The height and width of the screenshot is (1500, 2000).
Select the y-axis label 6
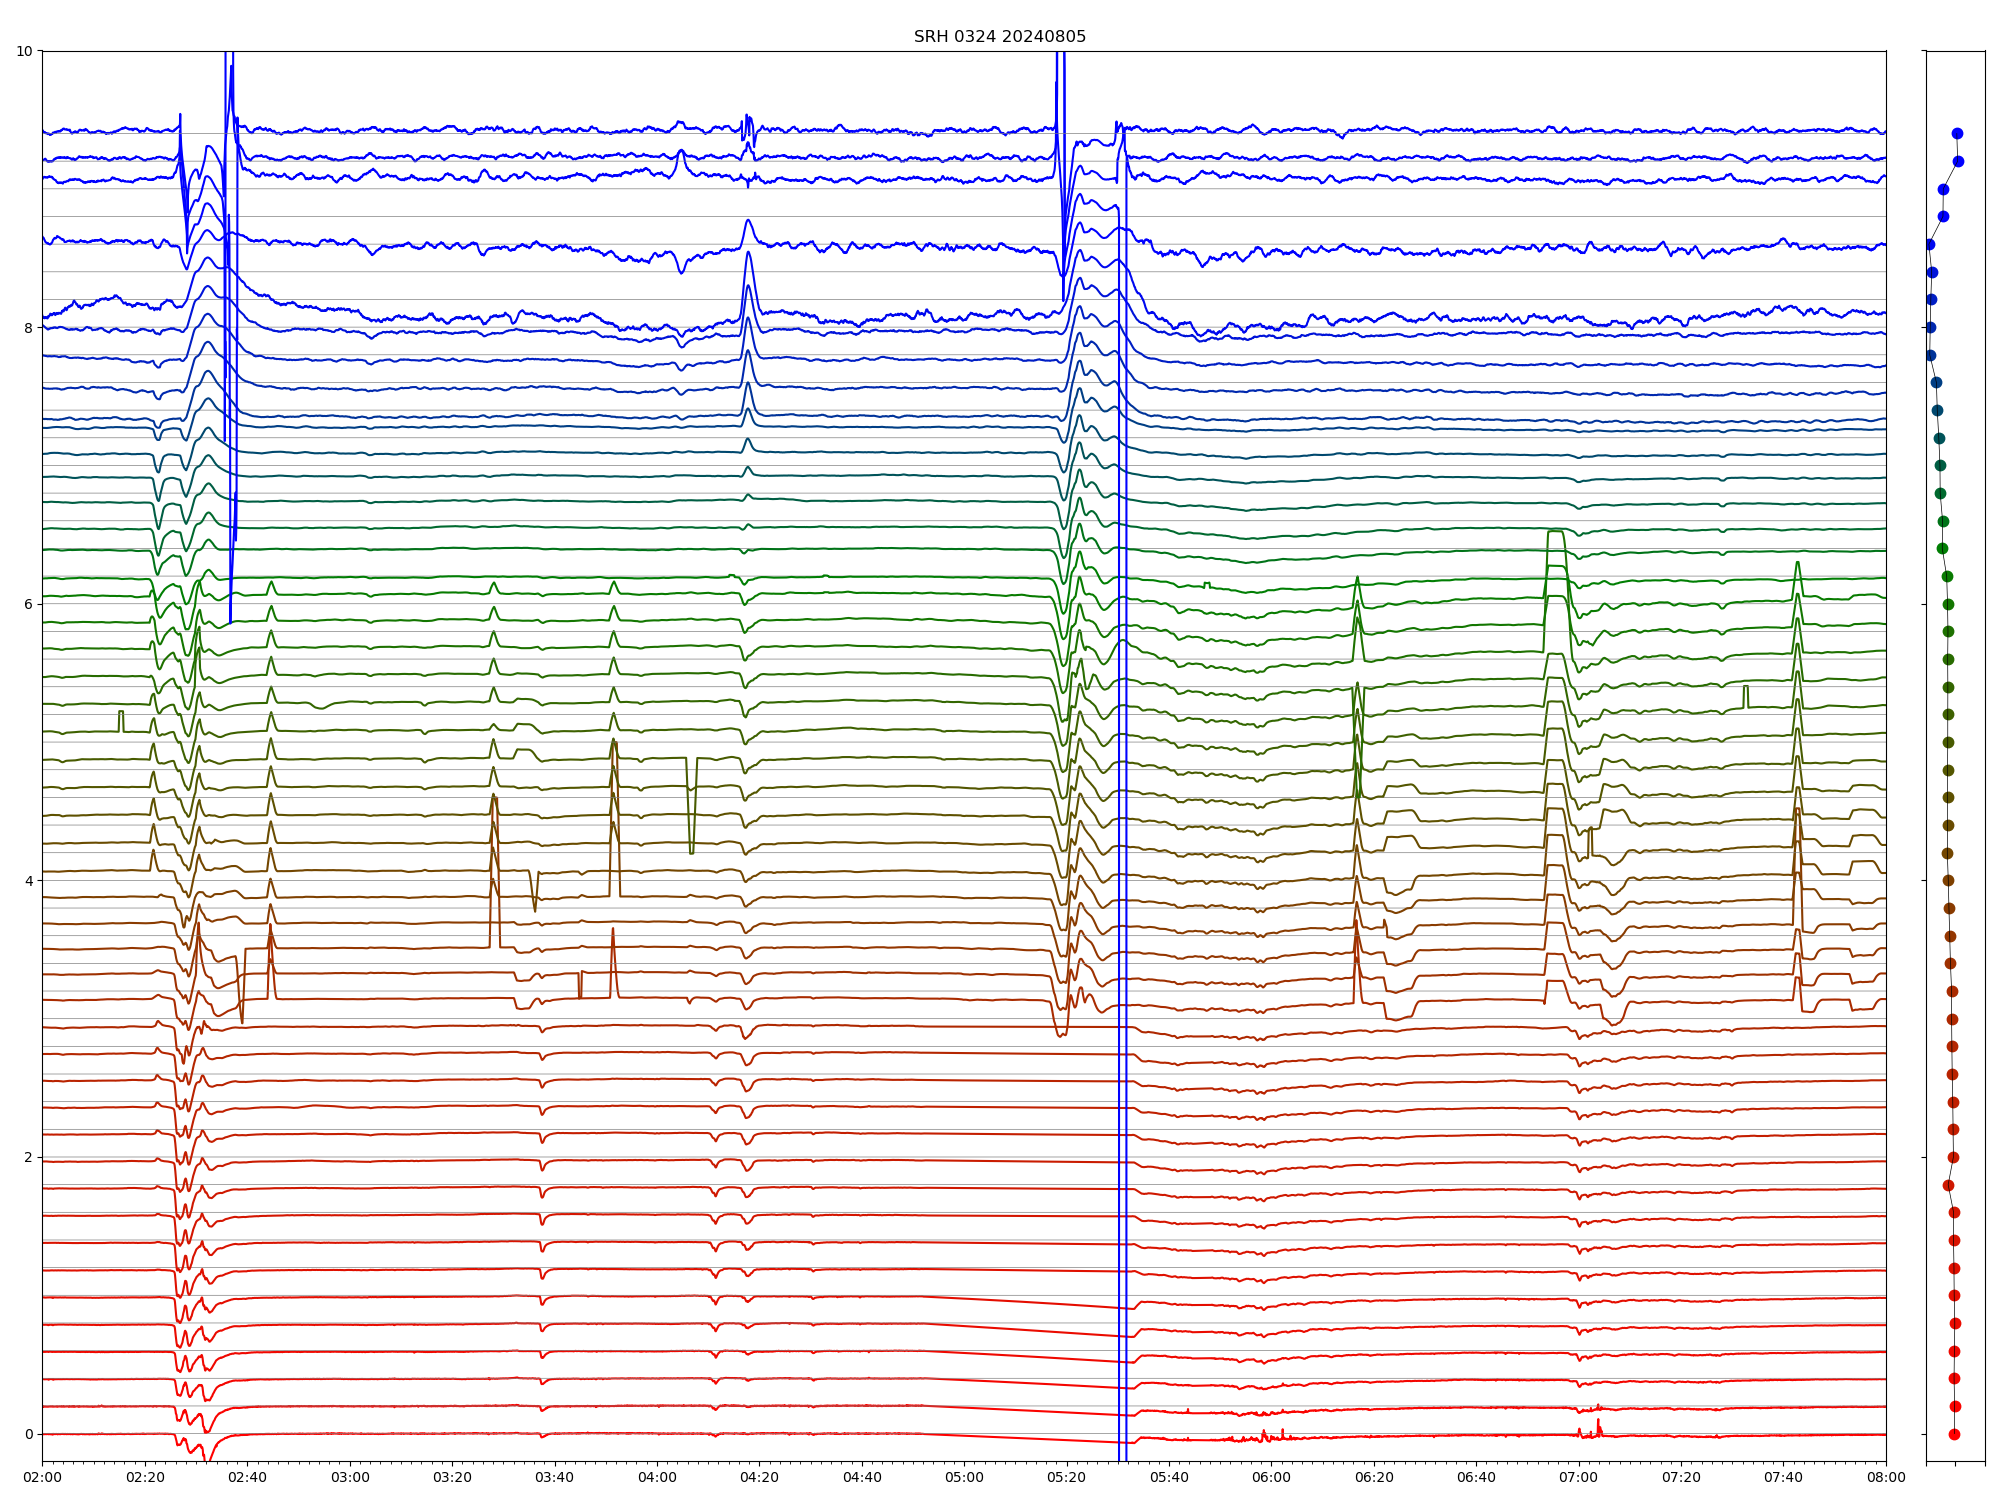28,604
